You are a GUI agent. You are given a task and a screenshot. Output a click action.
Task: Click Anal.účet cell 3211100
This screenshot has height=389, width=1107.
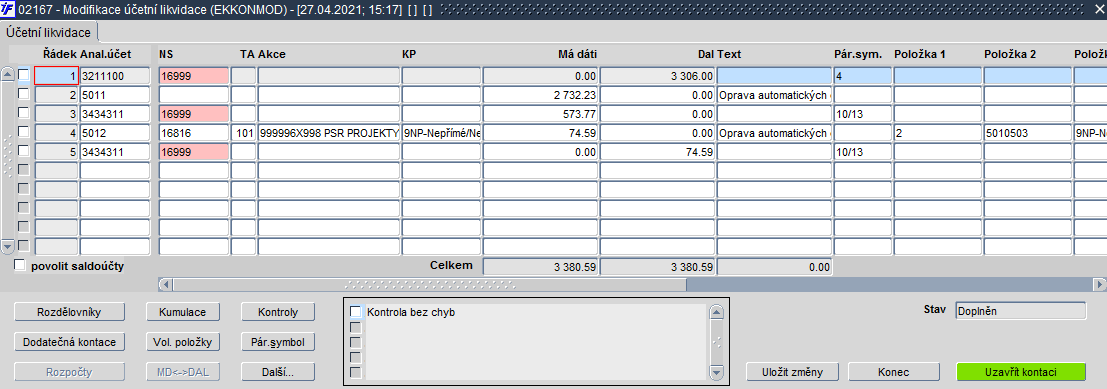115,76
